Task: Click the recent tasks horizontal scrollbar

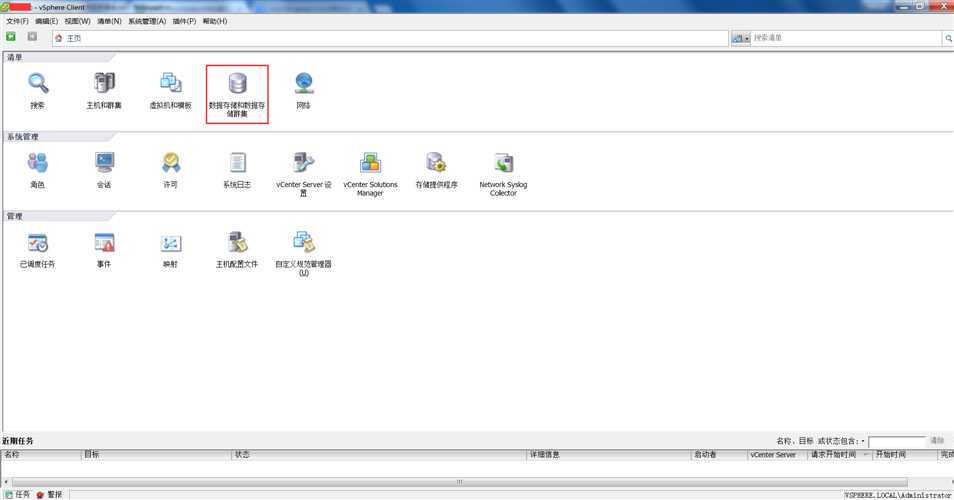Action: tap(459, 482)
